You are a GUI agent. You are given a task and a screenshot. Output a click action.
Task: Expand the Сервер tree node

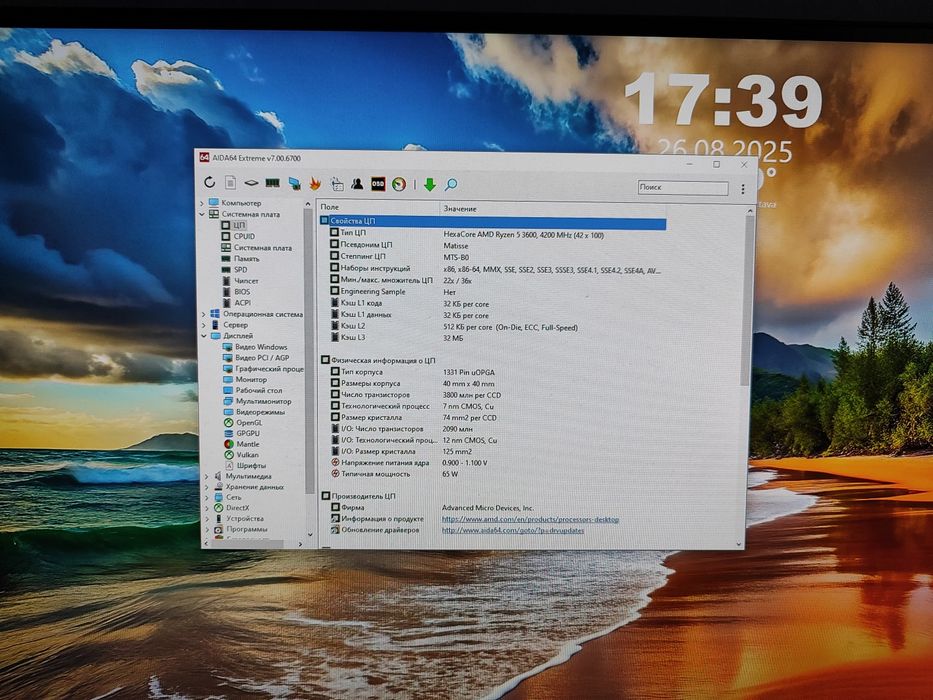(204, 325)
